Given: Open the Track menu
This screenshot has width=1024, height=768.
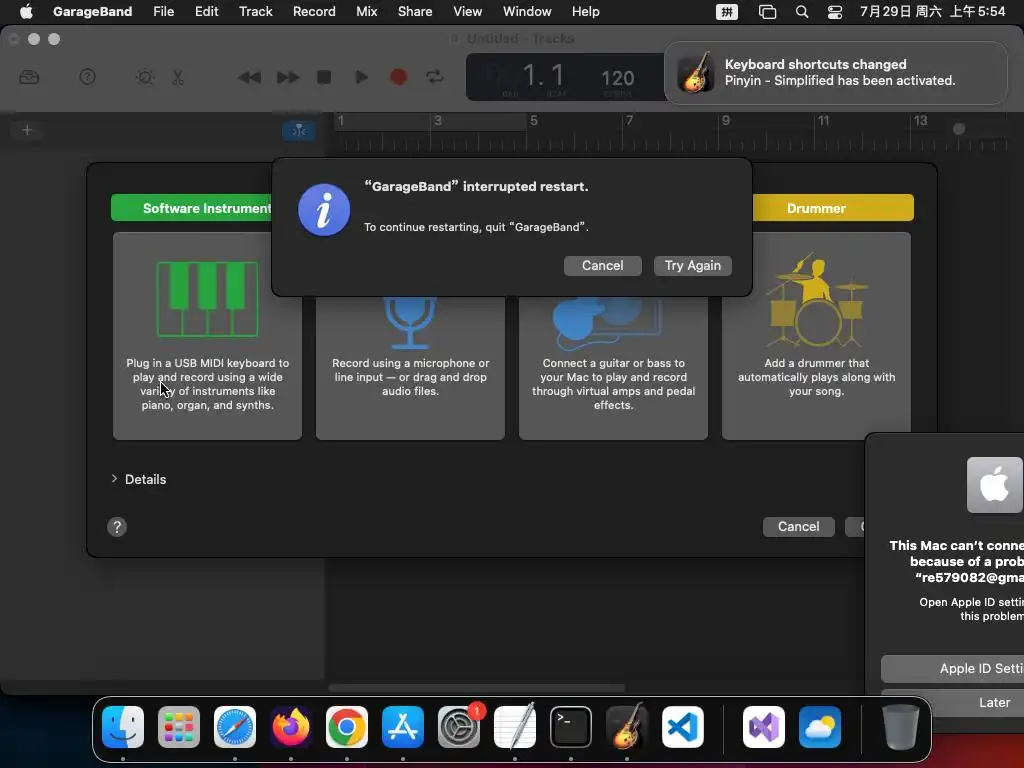Looking at the screenshot, I should point(255,11).
